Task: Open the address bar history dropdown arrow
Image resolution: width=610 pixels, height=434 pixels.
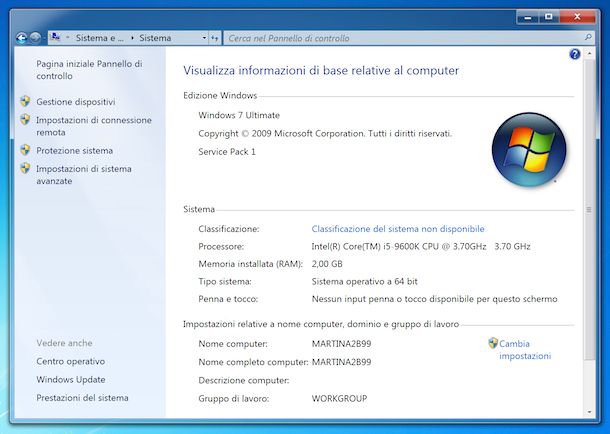Action: [204, 38]
